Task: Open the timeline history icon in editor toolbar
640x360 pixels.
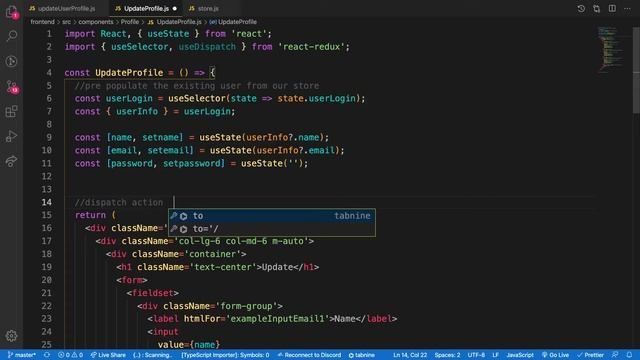Action: tap(581, 8)
